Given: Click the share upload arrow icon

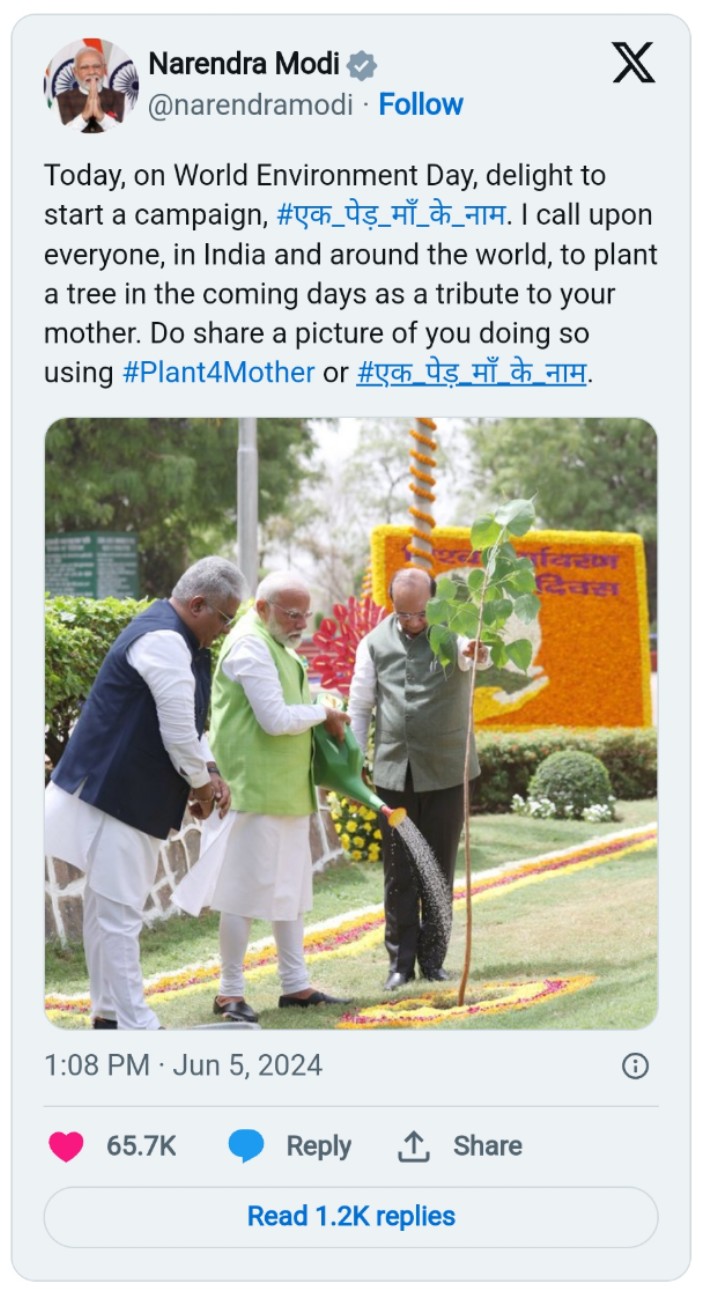Looking at the screenshot, I should coord(413,1146).
